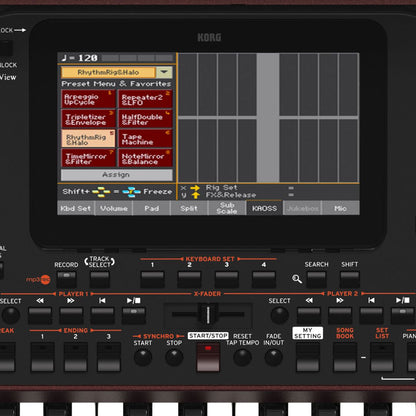Select the Arpeggio UpCycle preset

(x=88, y=99)
